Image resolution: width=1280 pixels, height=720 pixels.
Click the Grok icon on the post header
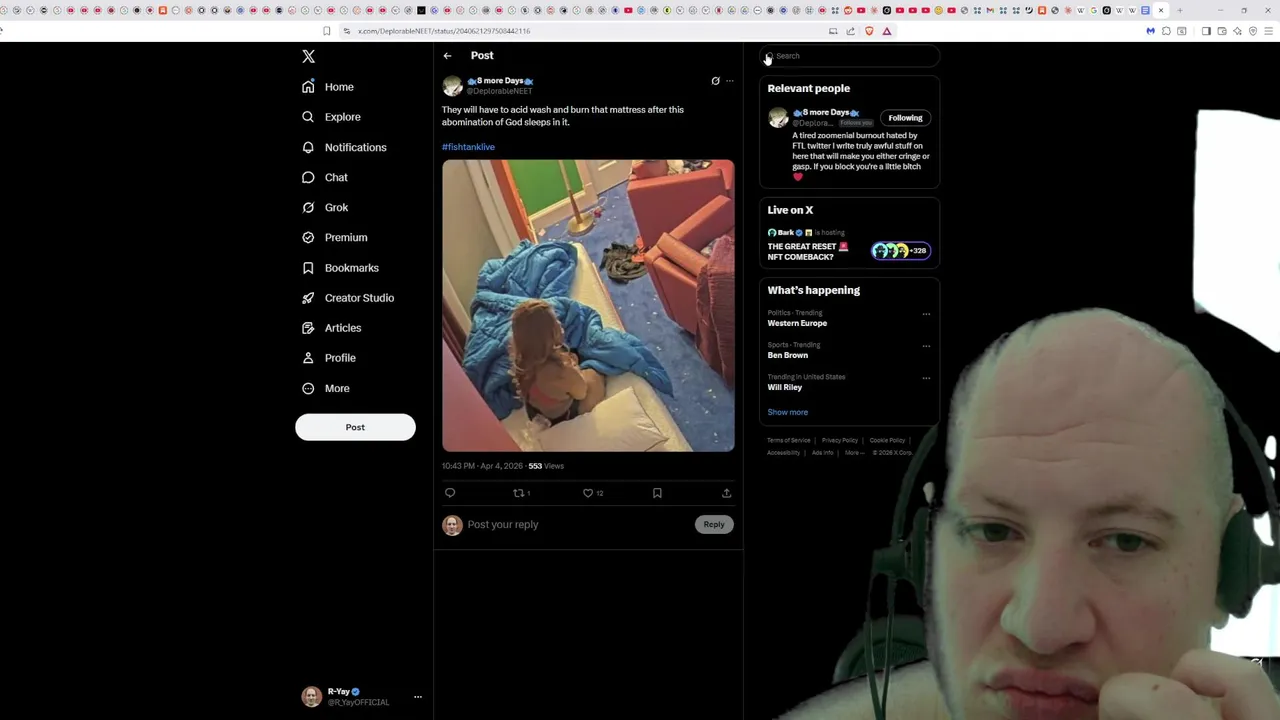click(715, 81)
